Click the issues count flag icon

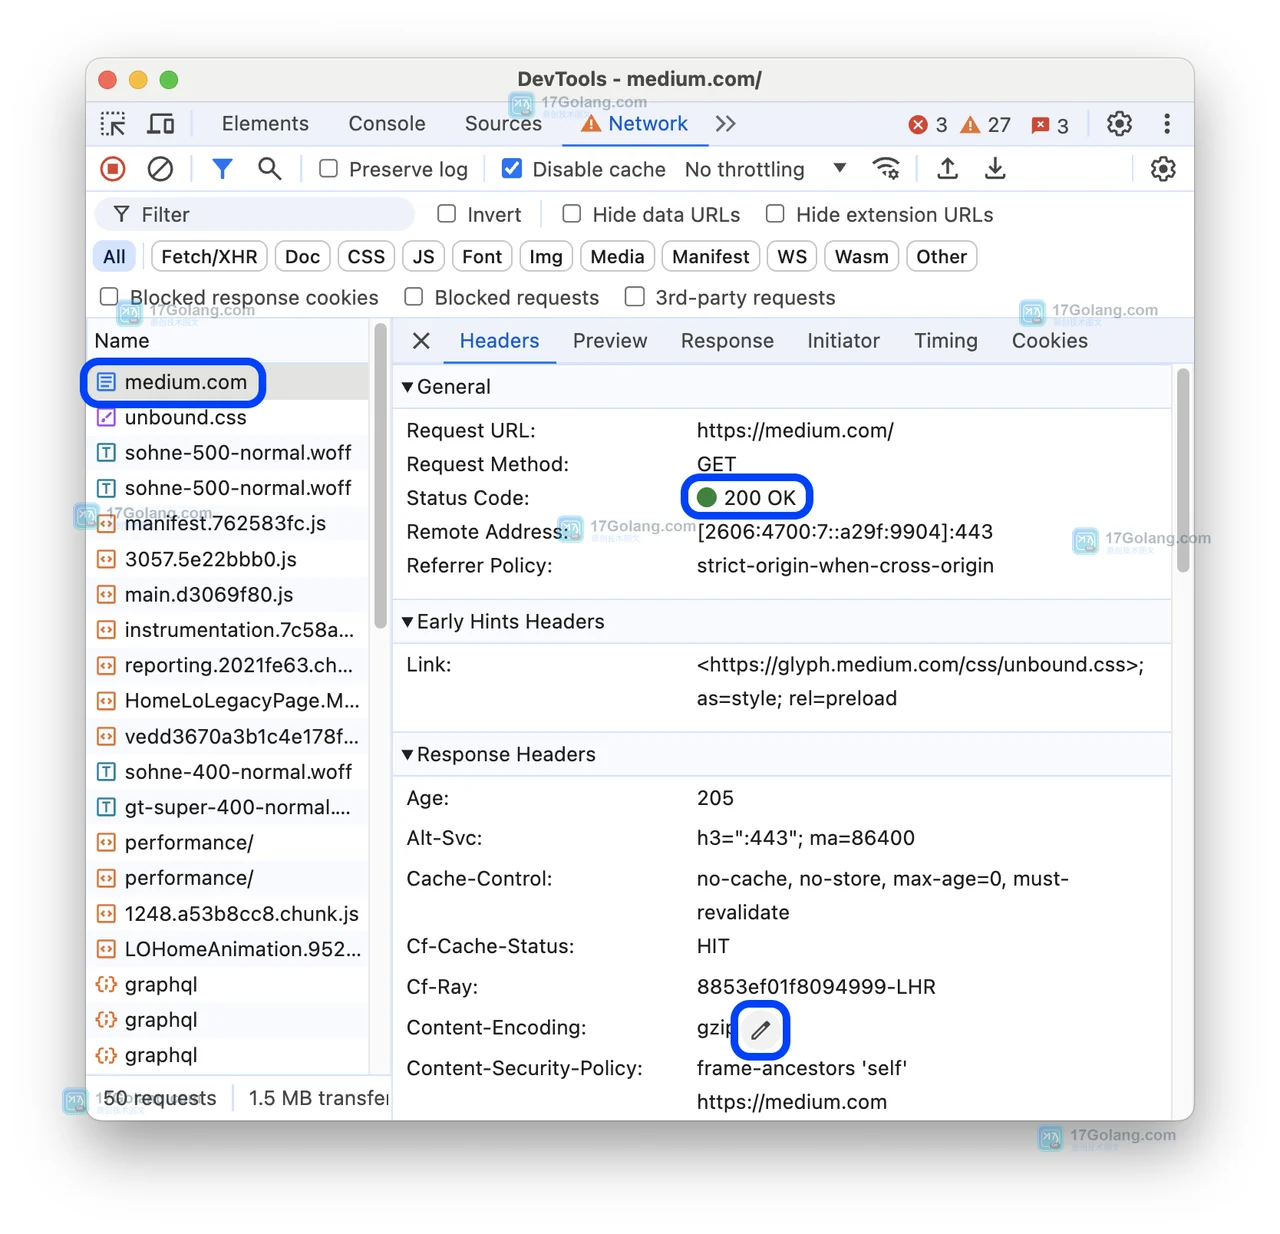coord(1040,125)
